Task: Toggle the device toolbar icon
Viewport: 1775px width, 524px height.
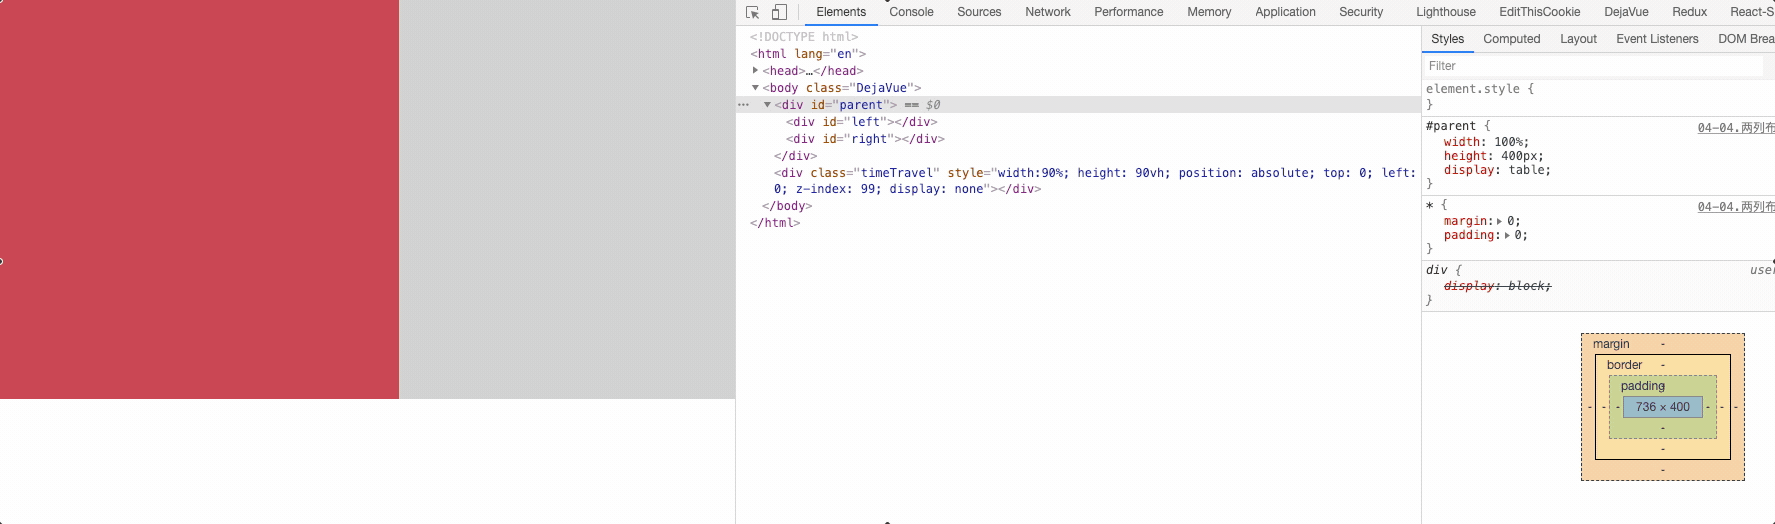Action: click(x=779, y=12)
